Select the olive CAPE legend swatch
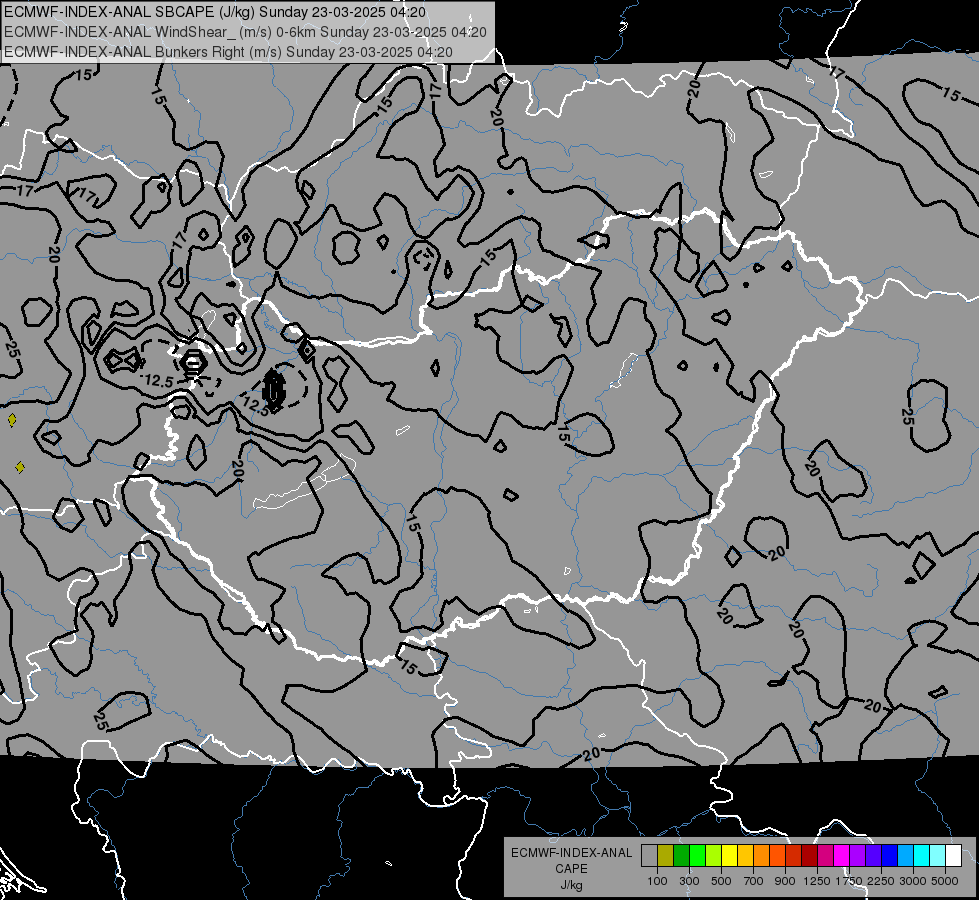 tap(666, 855)
